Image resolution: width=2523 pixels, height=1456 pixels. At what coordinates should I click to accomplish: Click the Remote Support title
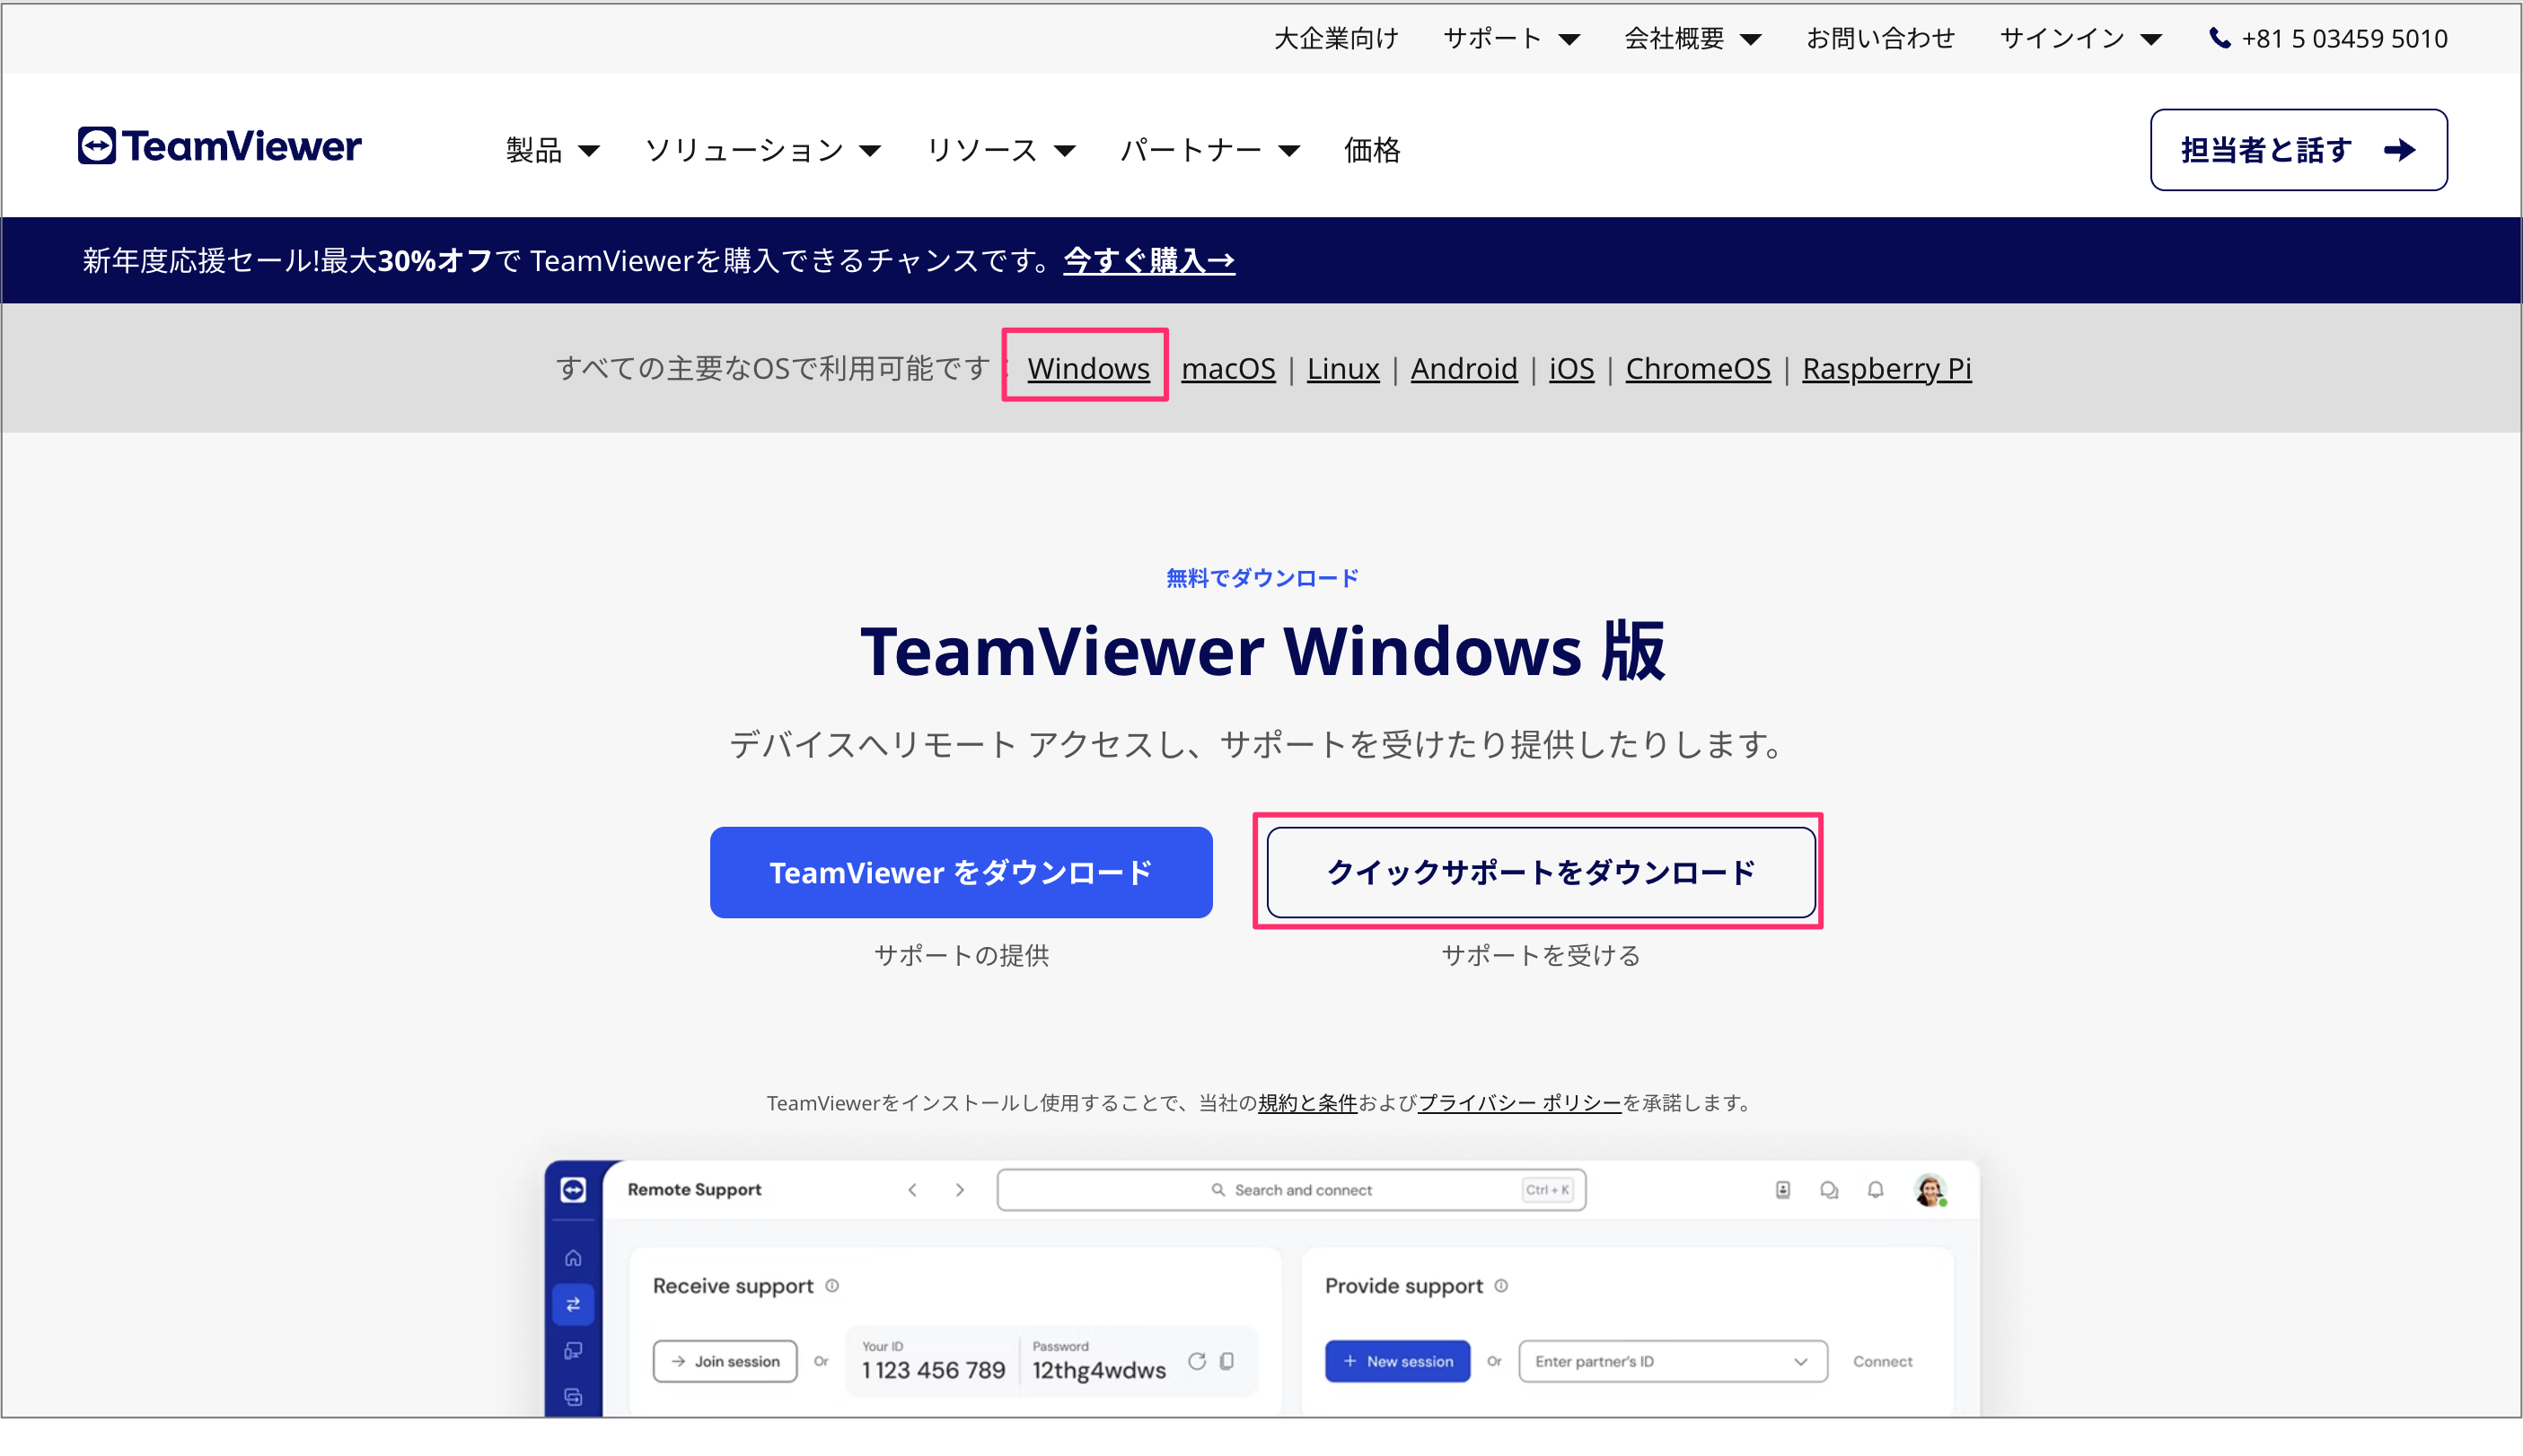tap(694, 1190)
